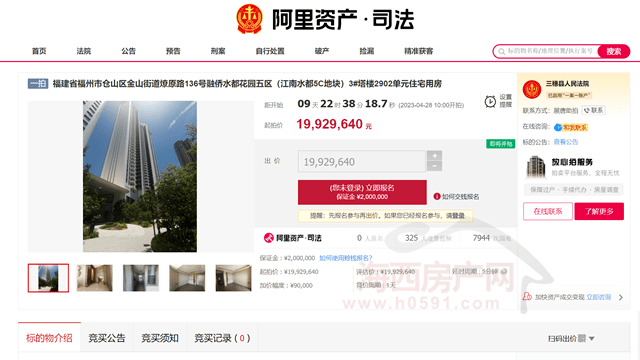The width and height of the screenshot is (640, 360).
Task: Click the 搜索 button
Action: tap(613, 51)
